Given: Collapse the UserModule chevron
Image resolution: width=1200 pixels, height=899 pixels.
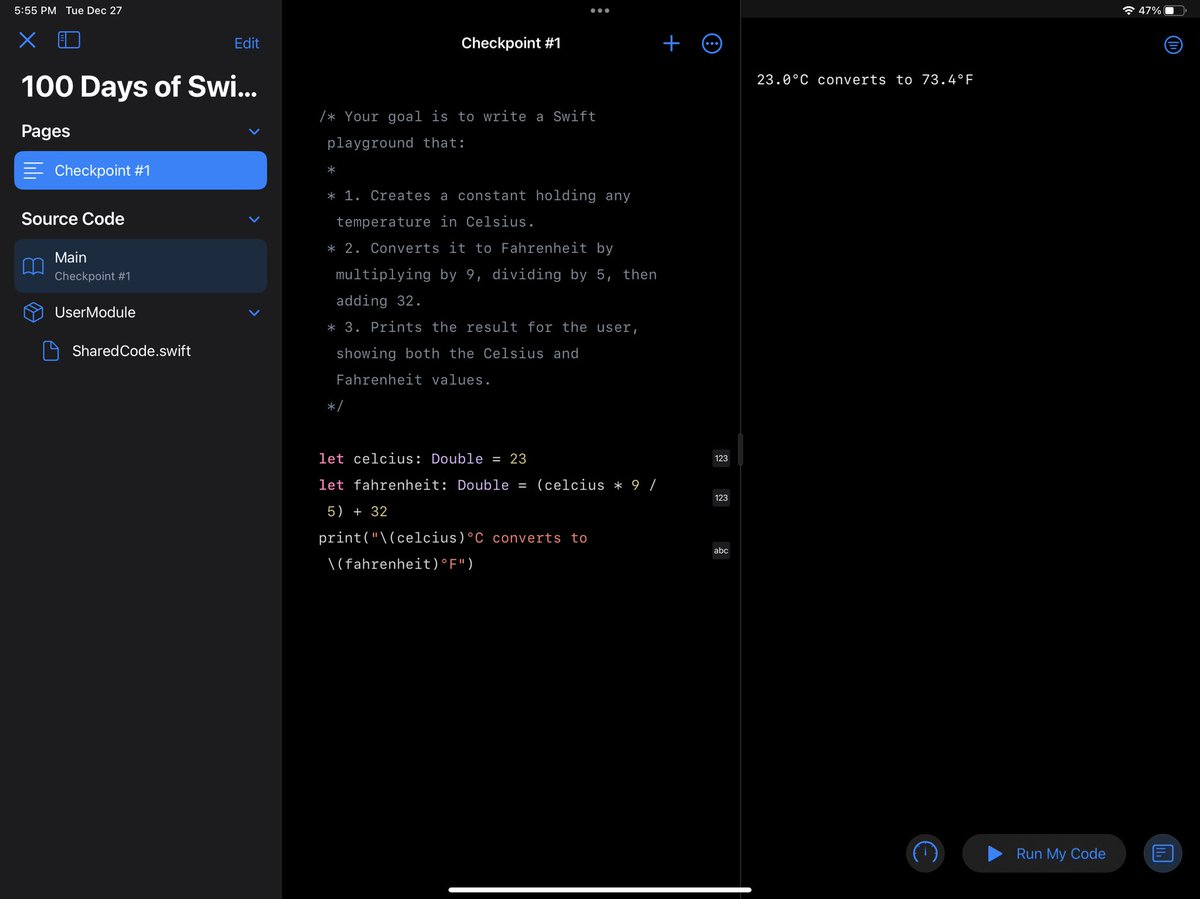Looking at the screenshot, I should coord(254,313).
